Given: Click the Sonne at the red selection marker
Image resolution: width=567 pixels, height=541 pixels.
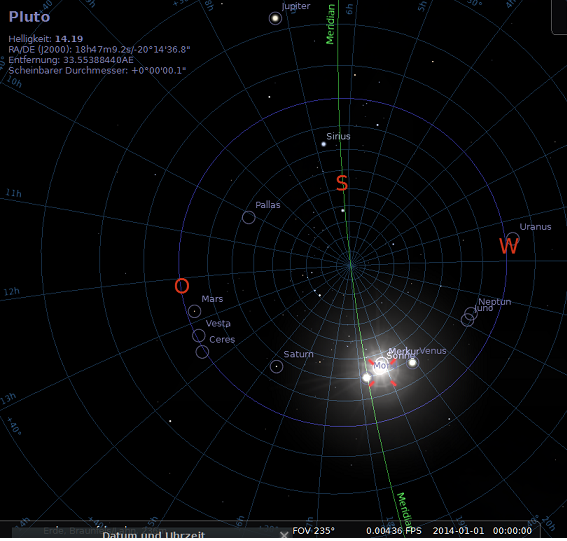Looking at the screenshot, I should pyautogui.click(x=381, y=366).
